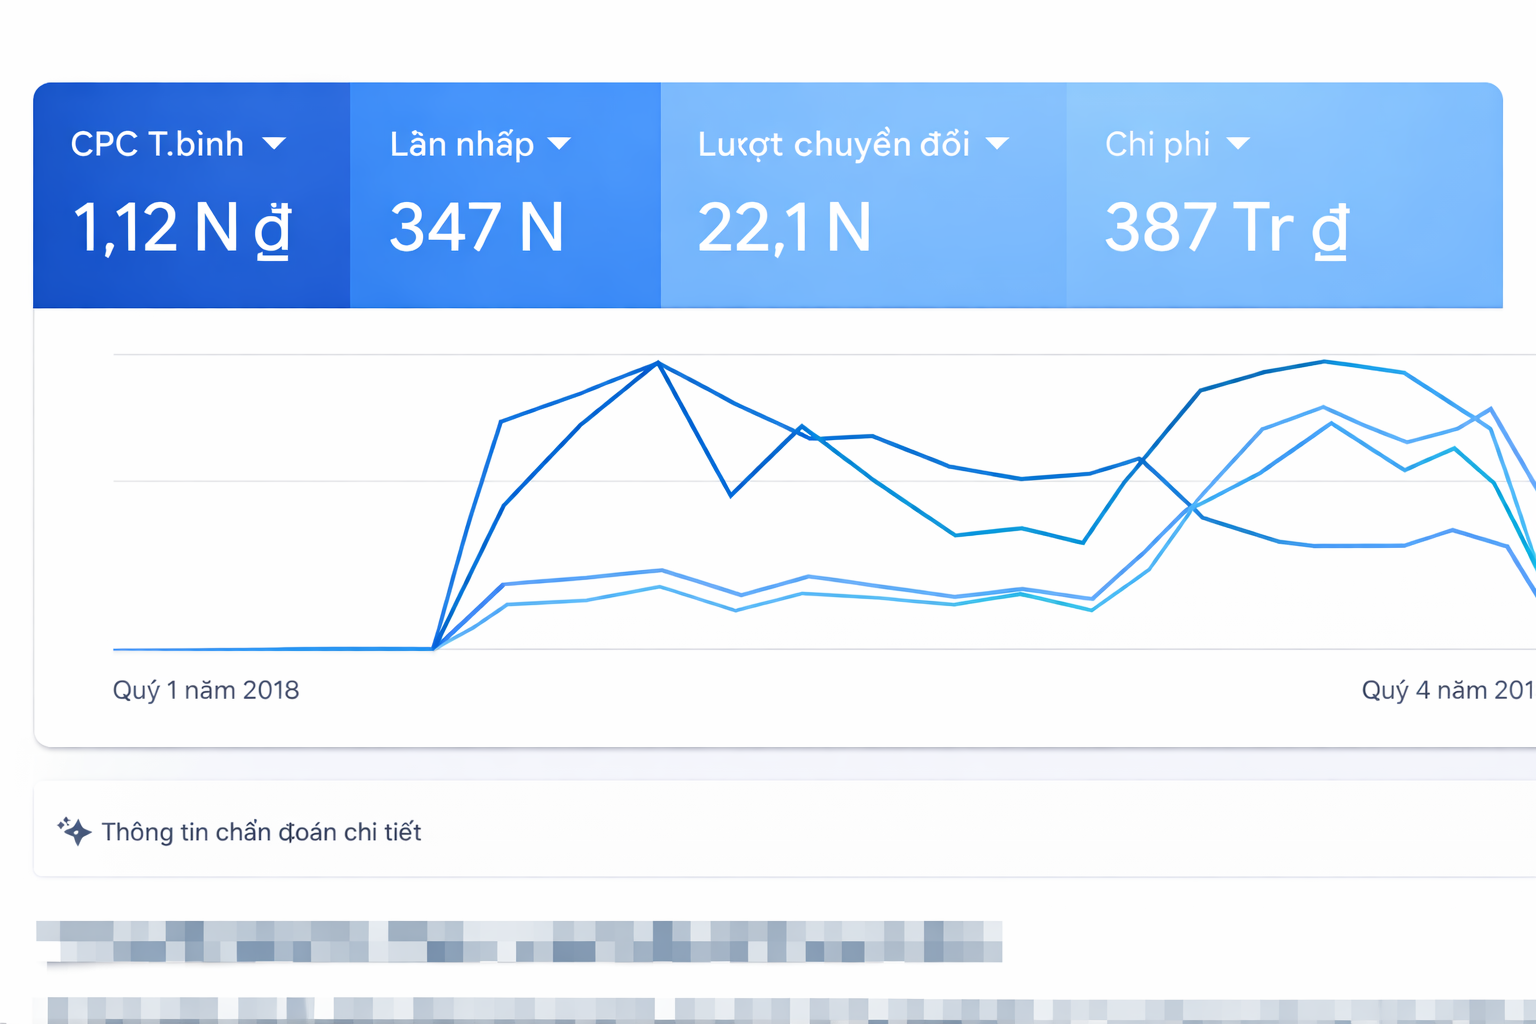Click the 22,1 N conversions value
The width and height of the screenshot is (1536, 1024).
click(x=785, y=228)
